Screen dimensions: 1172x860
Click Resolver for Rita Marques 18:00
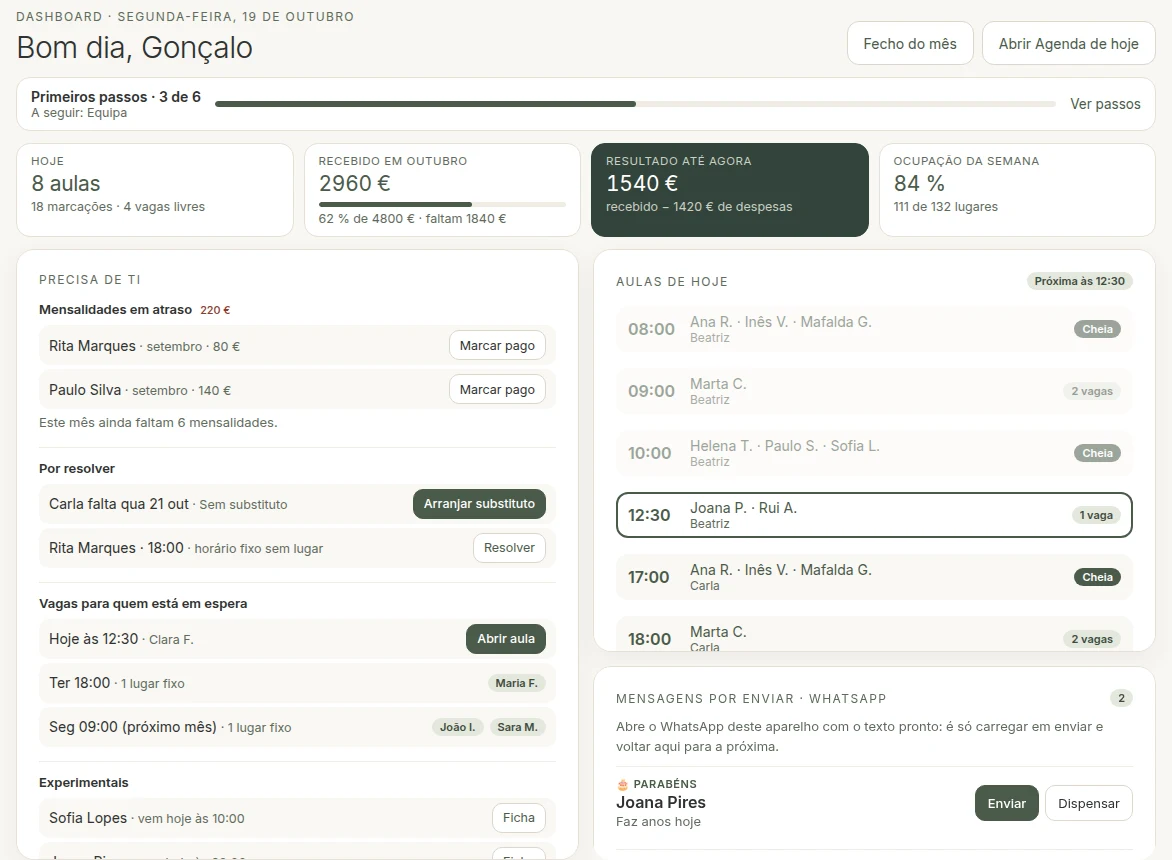click(509, 548)
